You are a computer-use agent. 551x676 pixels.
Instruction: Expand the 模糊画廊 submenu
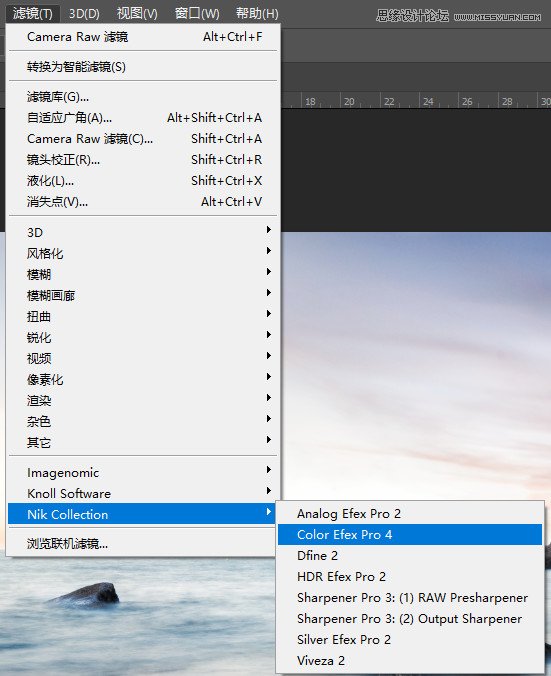(143, 296)
